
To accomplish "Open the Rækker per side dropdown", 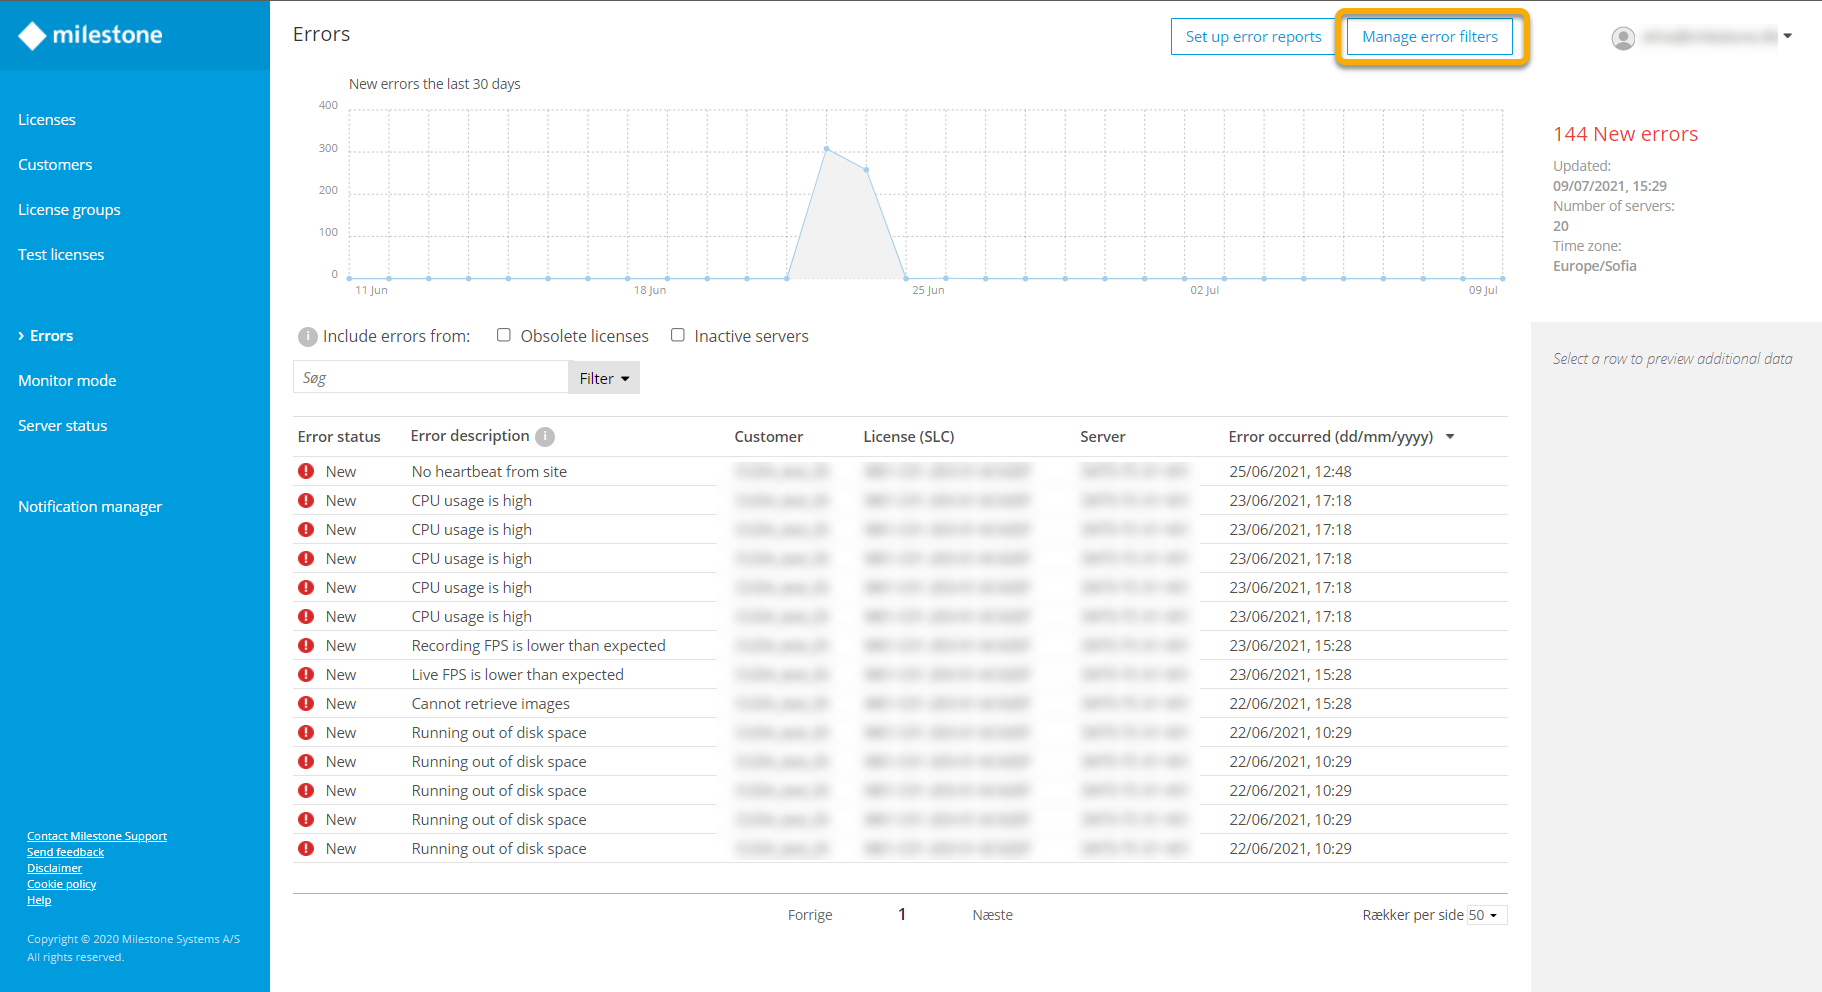I will pos(1485,914).
